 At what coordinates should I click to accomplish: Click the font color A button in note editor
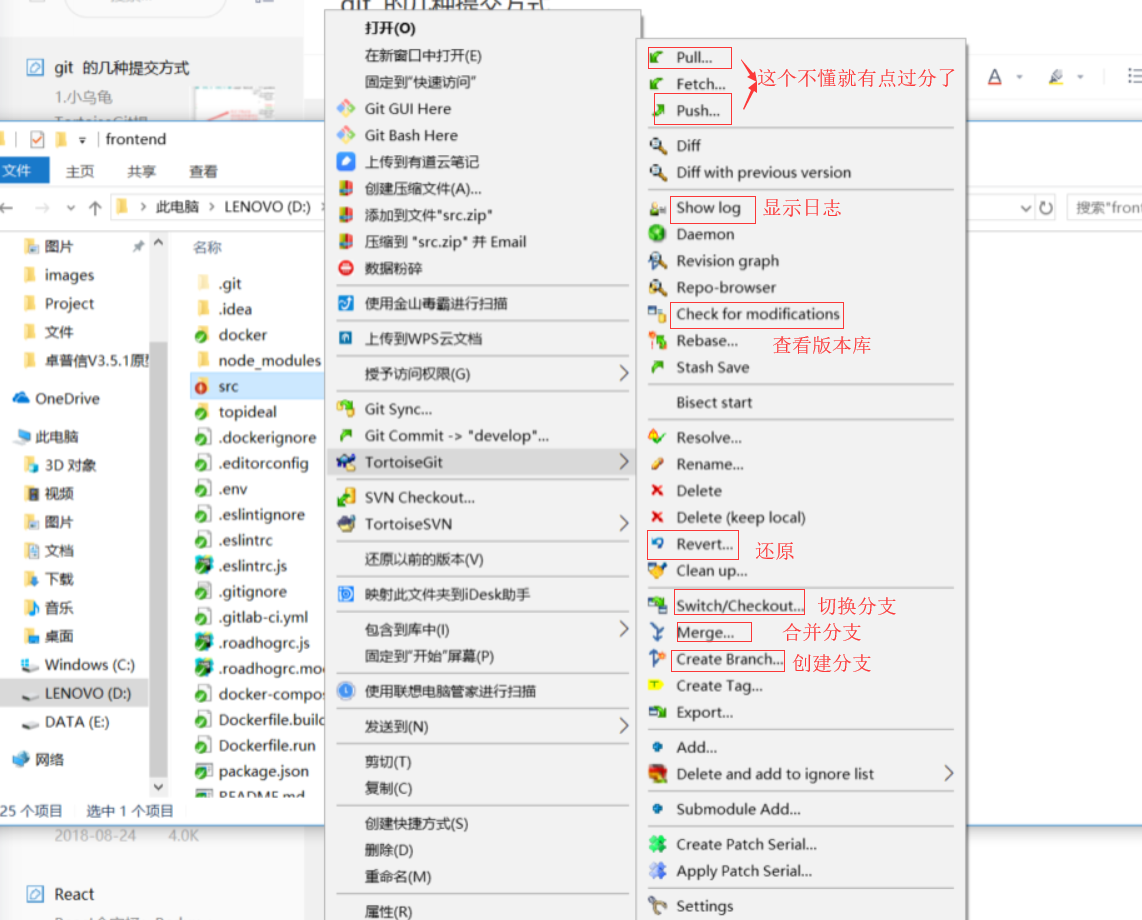point(995,76)
